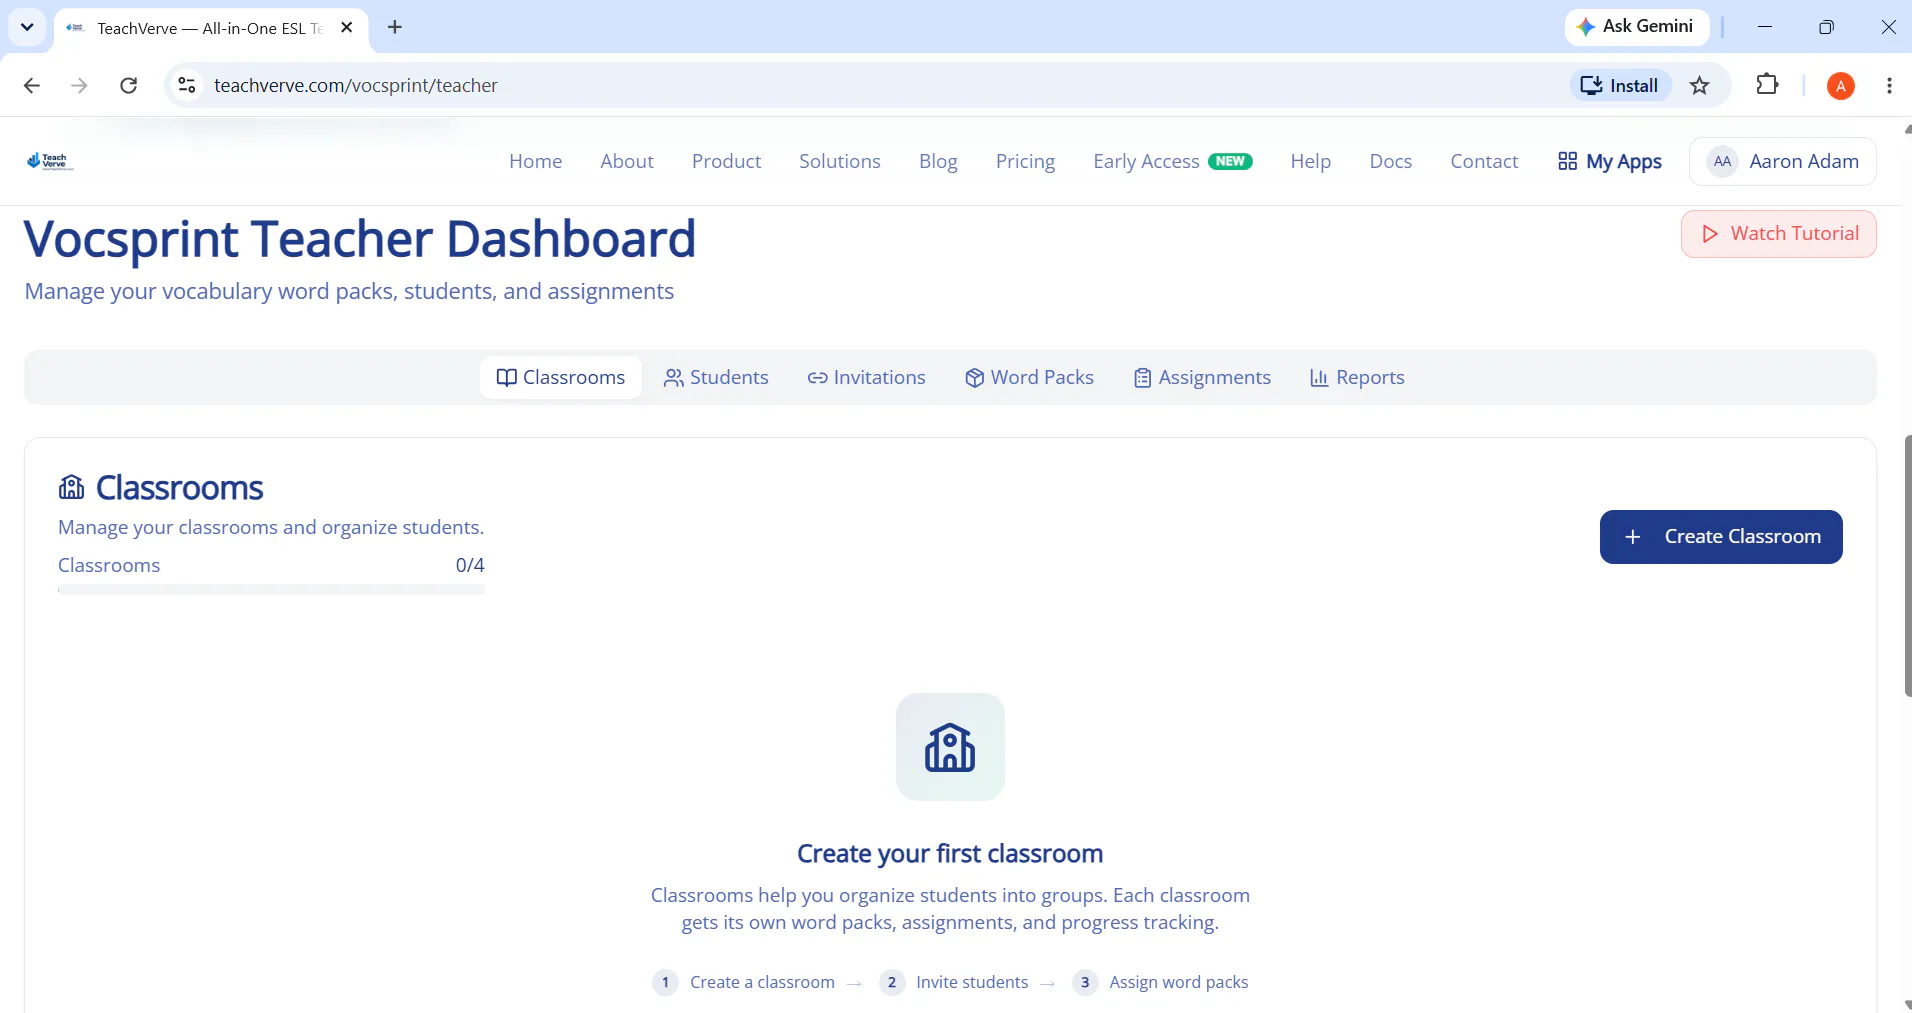Click the AA avatar initials

[1722, 161]
